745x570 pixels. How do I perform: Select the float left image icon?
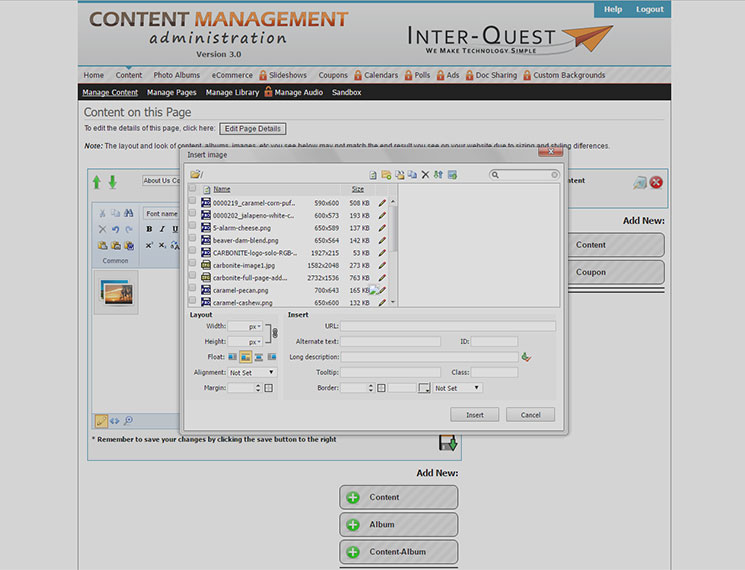click(245, 357)
